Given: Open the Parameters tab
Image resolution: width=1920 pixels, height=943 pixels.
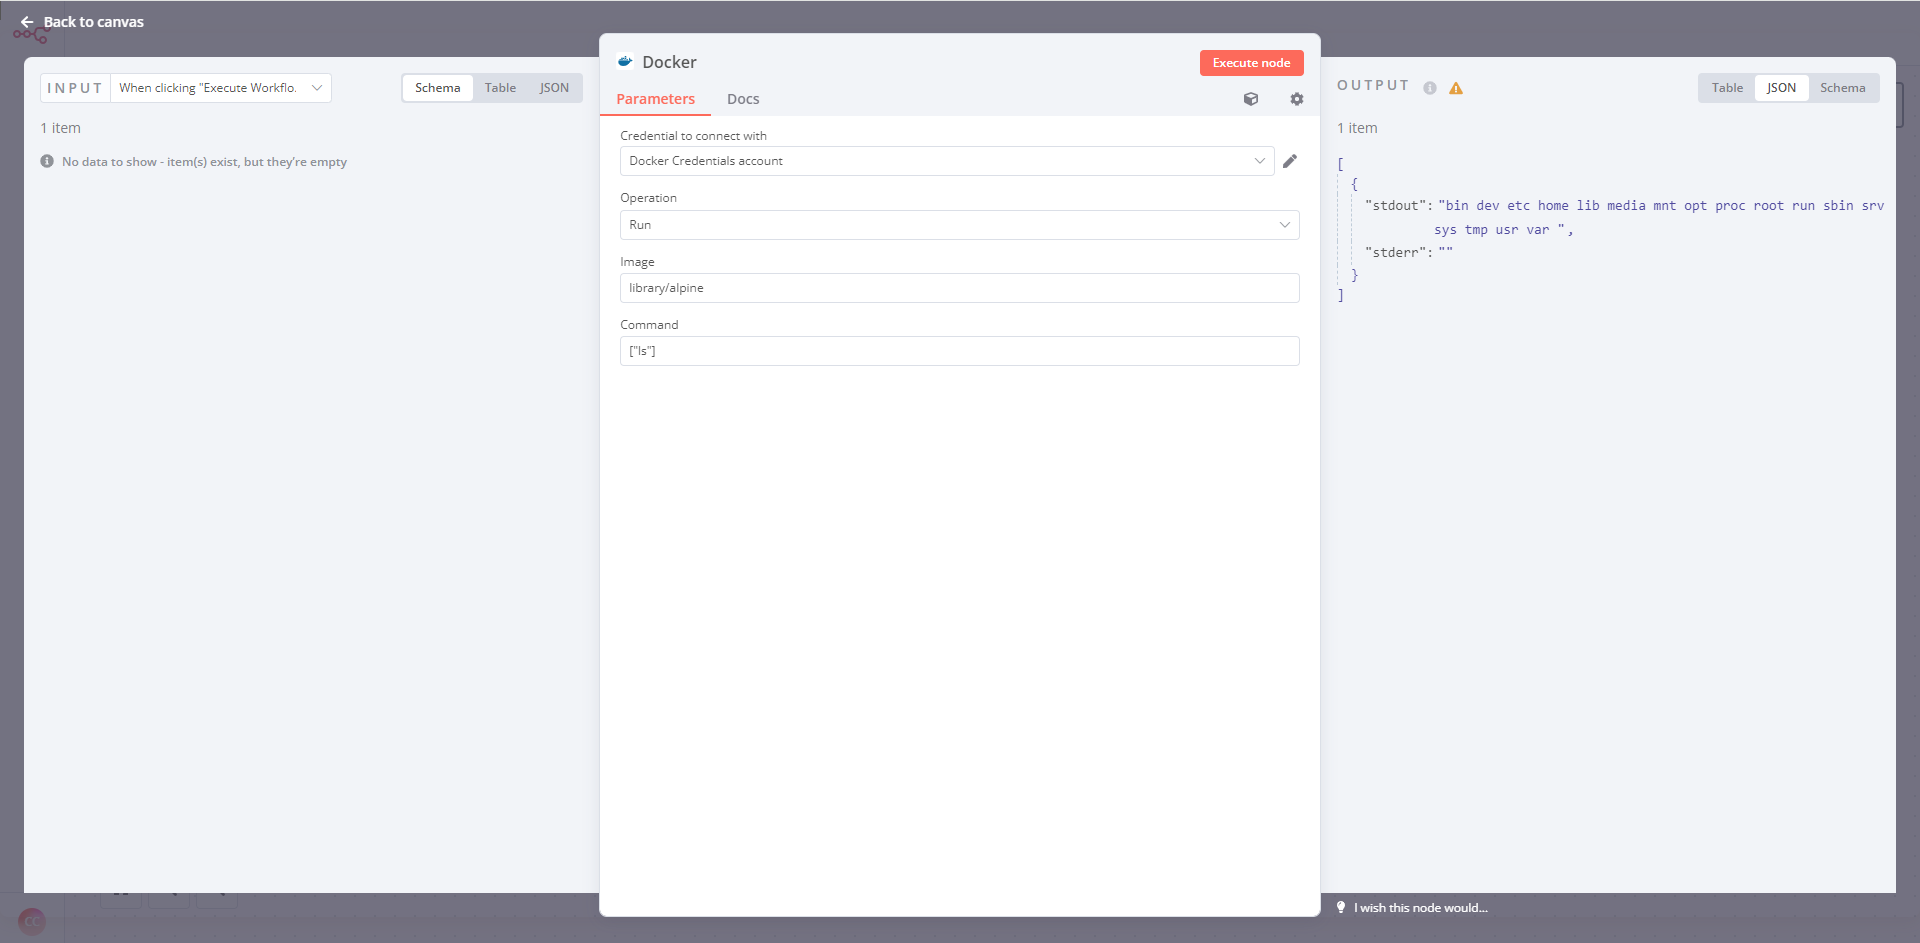Looking at the screenshot, I should 656,99.
